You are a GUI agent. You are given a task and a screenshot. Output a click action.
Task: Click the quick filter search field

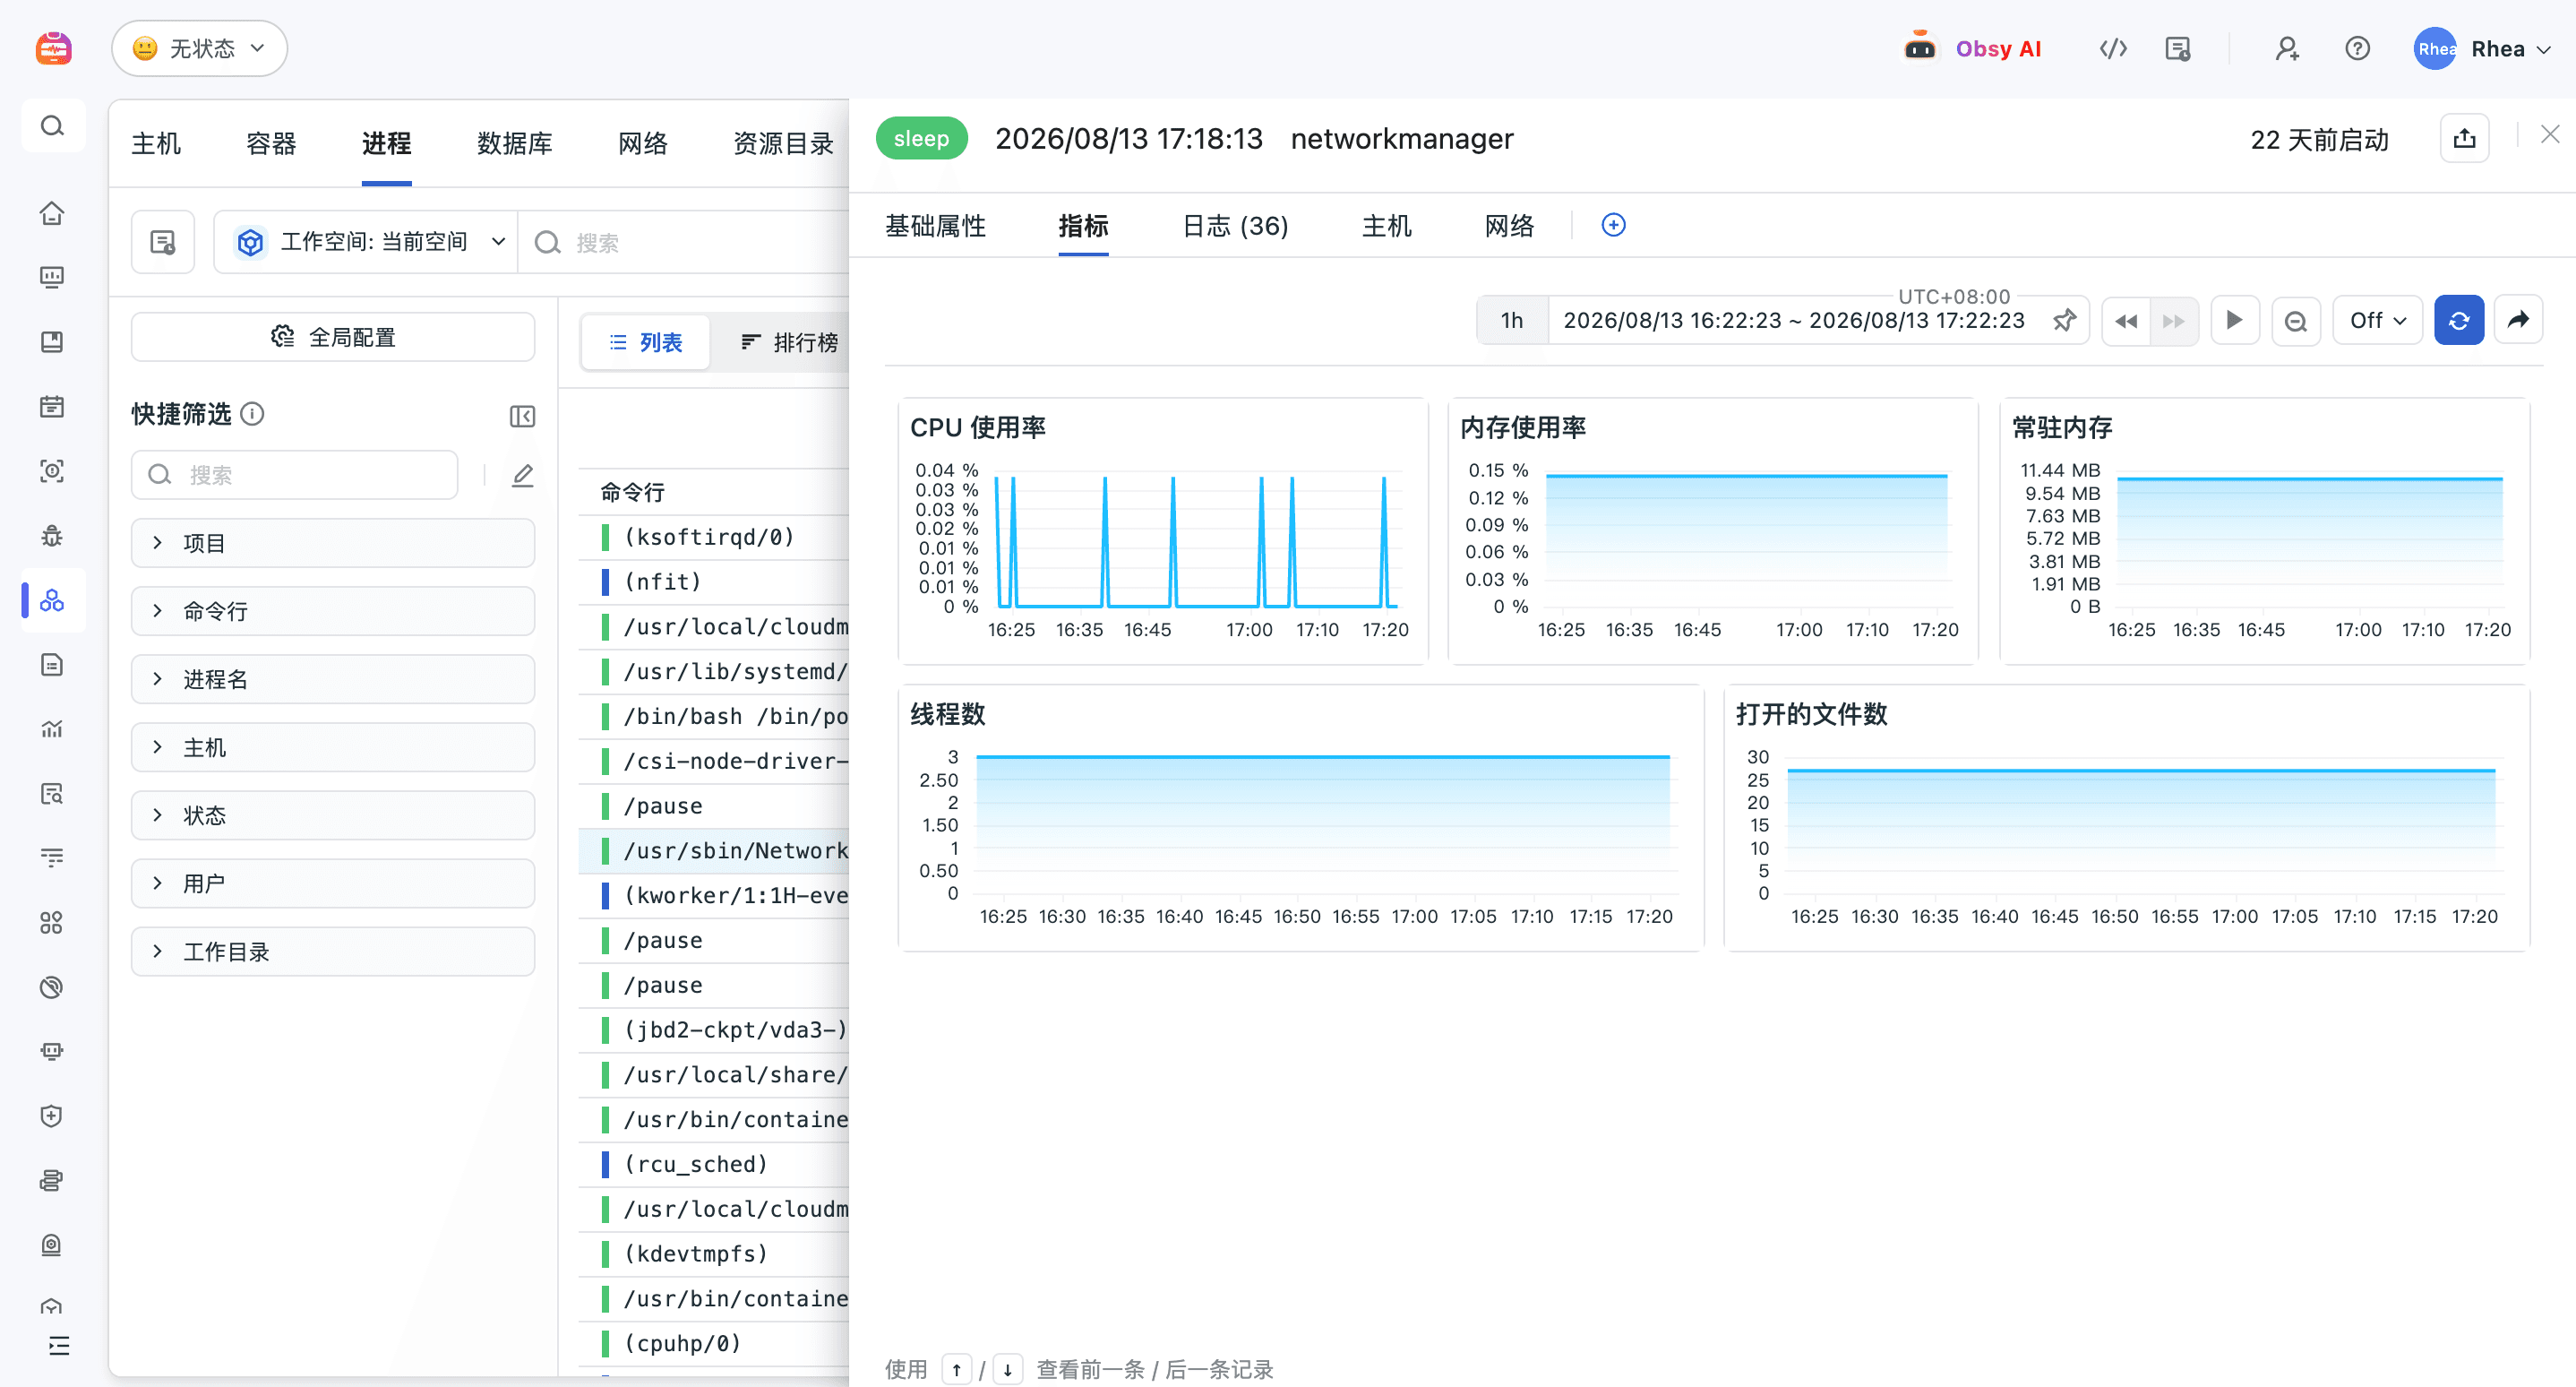[x=295, y=475]
